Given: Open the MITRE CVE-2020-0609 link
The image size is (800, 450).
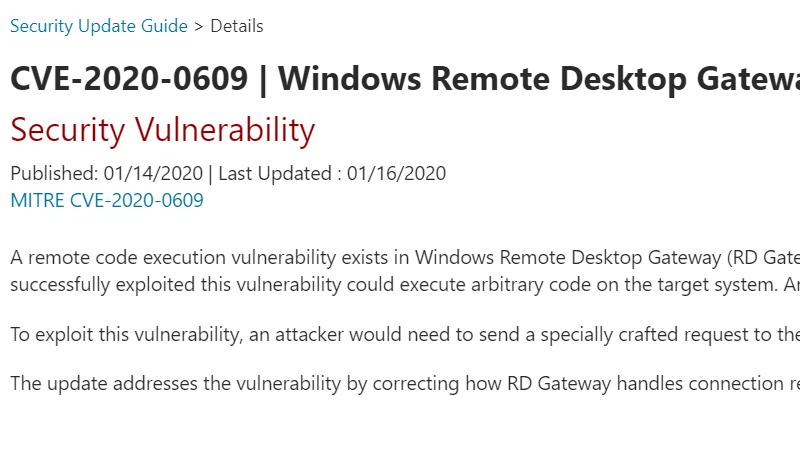Looking at the screenshot, I should tap(107, 200).
